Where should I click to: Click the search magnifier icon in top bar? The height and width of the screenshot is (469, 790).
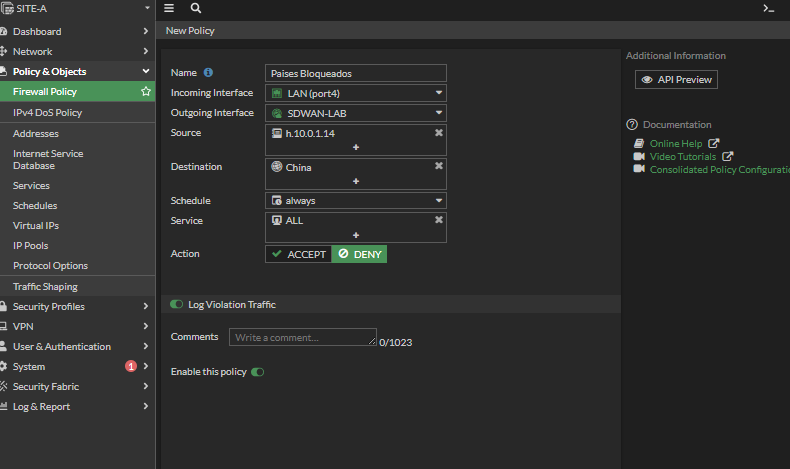[x=195, y=8]
